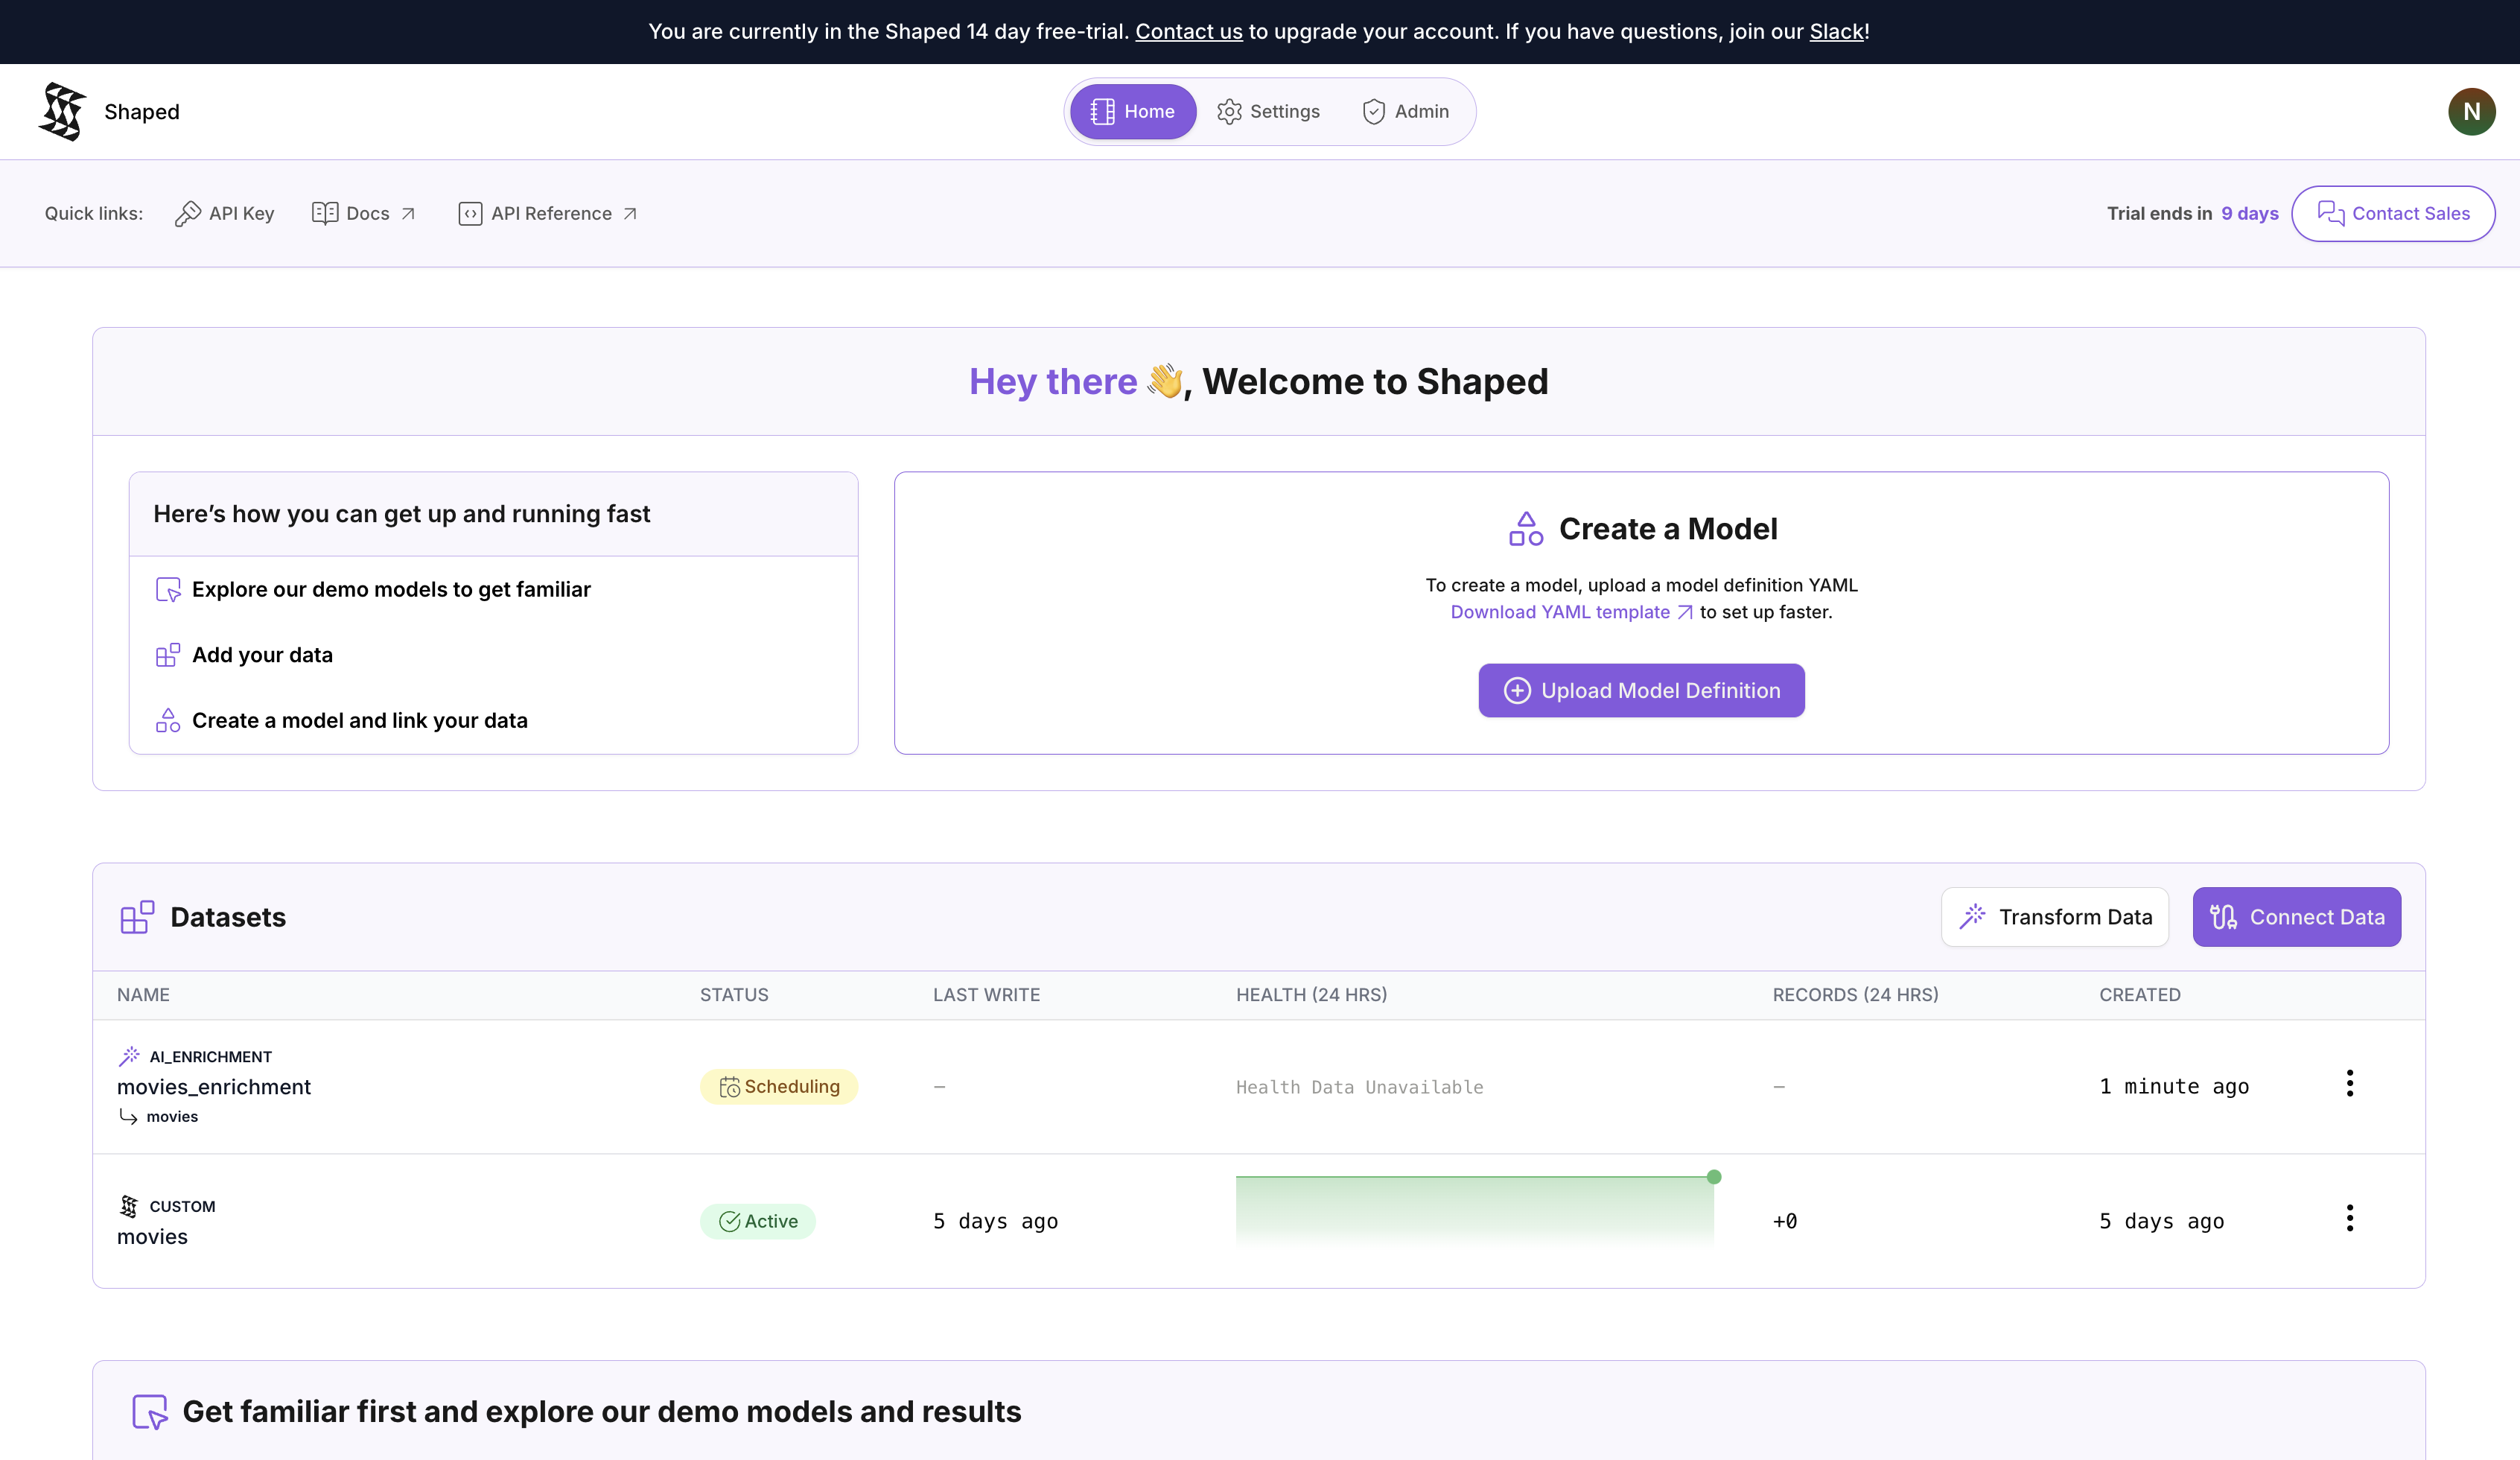The image size is (2520, 1460).
Task: Click the Datasets section icon
Action: [137, 917]
